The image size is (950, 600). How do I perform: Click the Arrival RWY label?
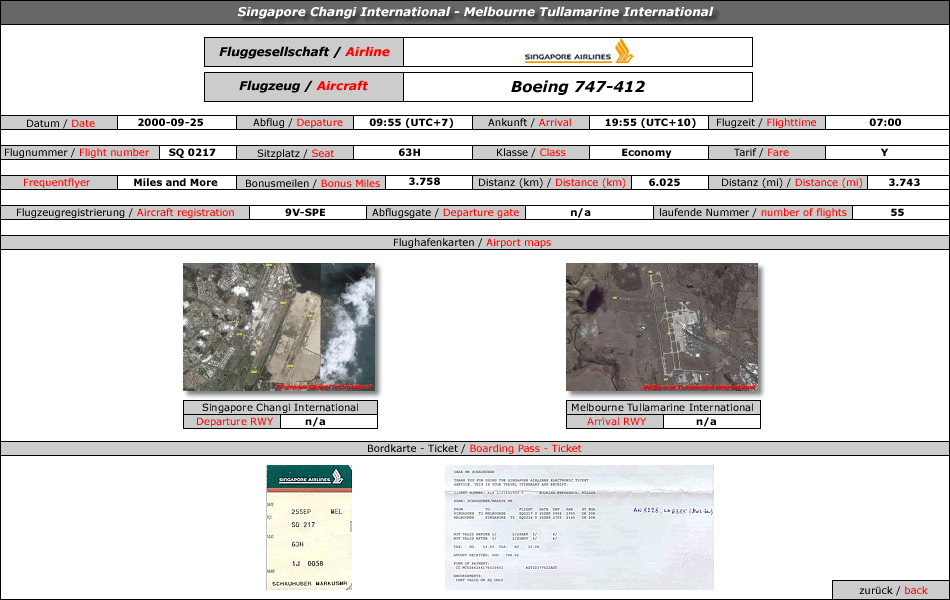pyautogui.click(x=616, y=422)
